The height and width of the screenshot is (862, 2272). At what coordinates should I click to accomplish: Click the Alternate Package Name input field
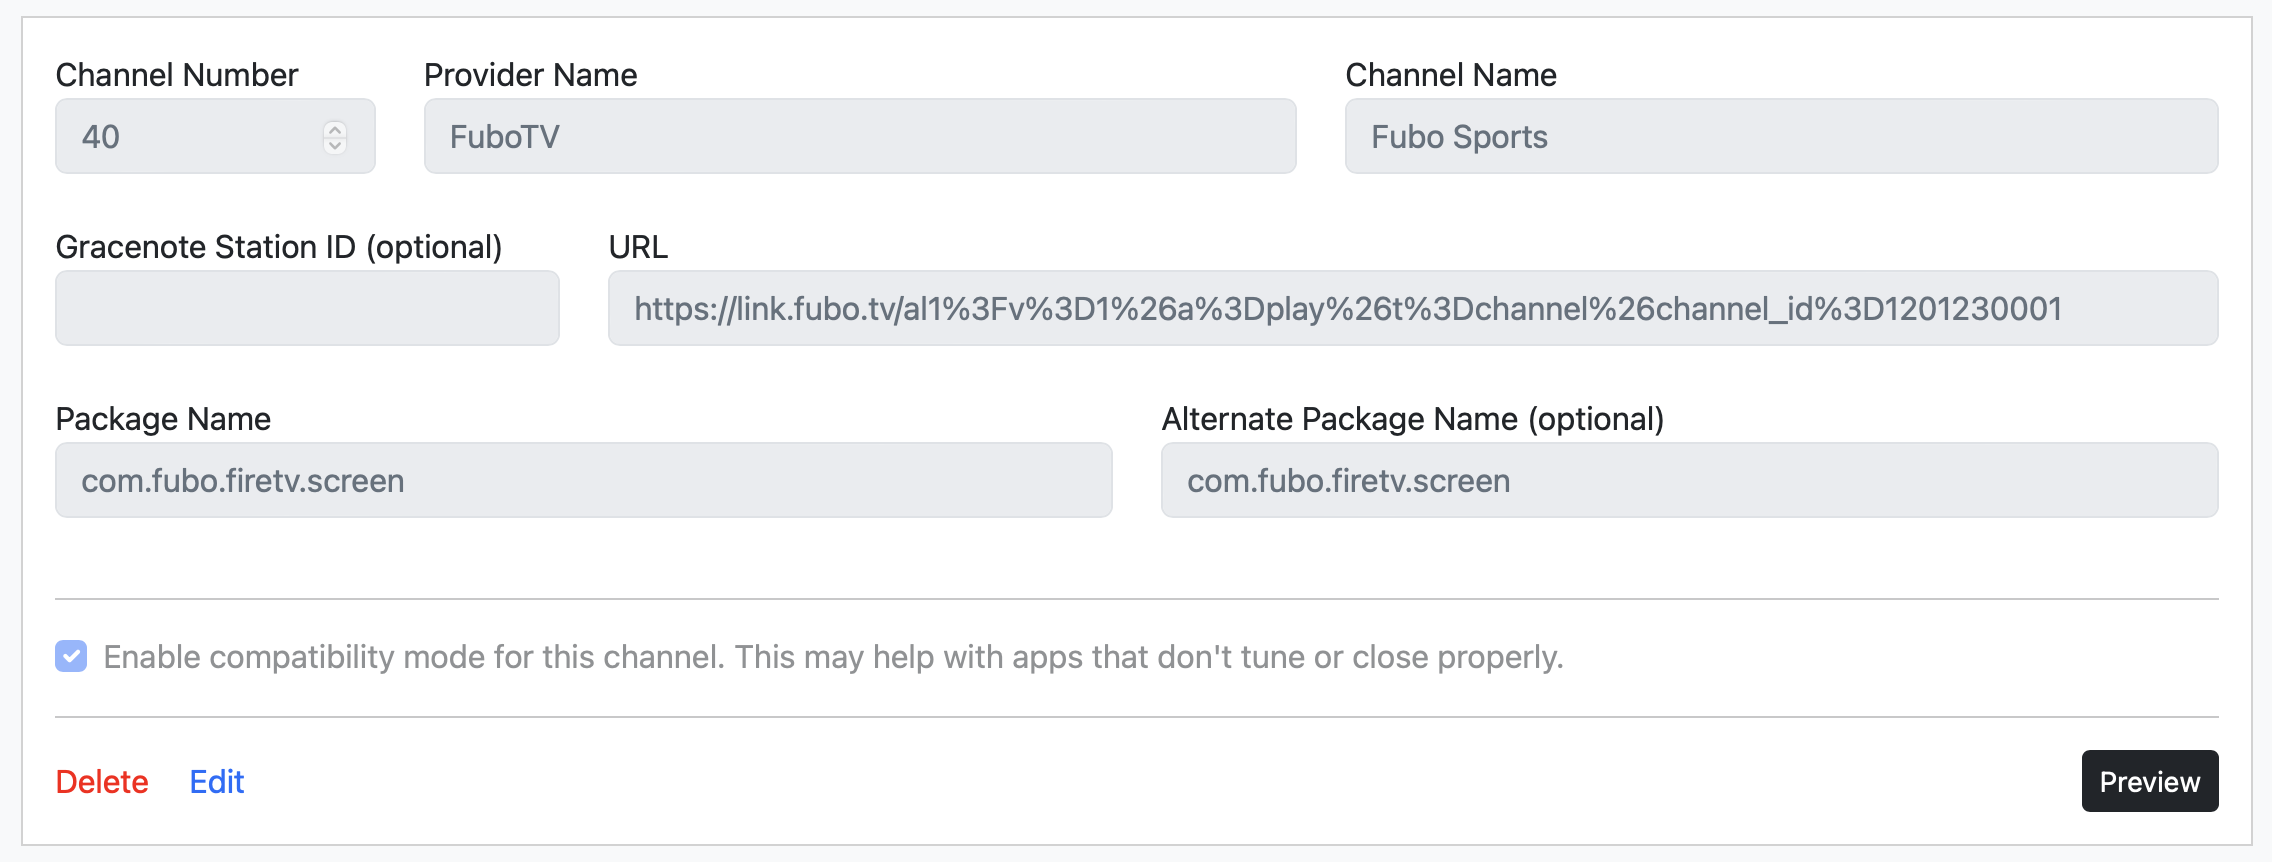click(x=1689, y=481)
